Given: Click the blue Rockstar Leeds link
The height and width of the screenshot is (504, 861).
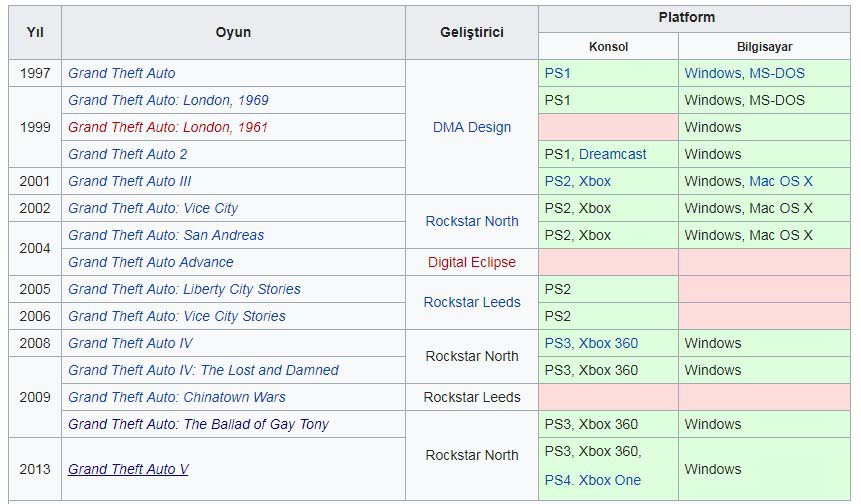Looking at the screenshot, I should [472, 302].
